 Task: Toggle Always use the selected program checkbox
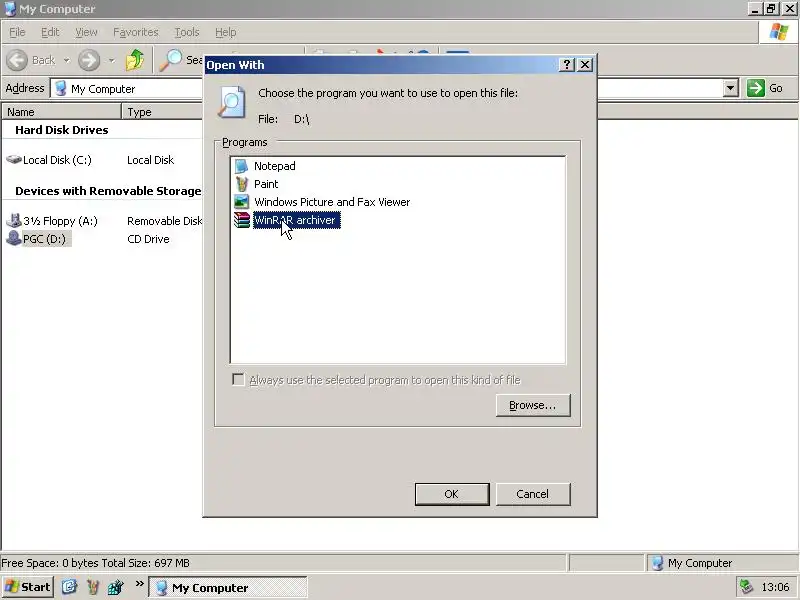238,380
